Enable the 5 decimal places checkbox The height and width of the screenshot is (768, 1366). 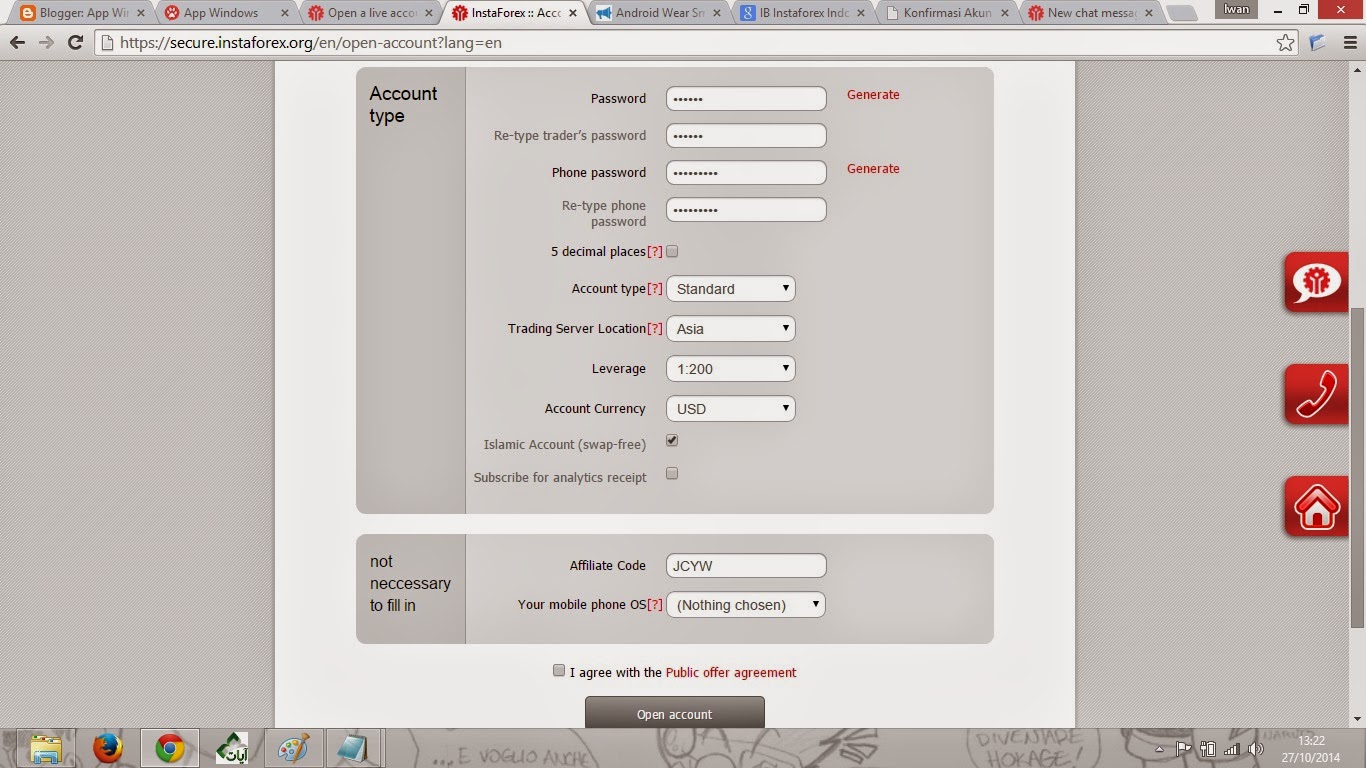[x=672, y=251]
